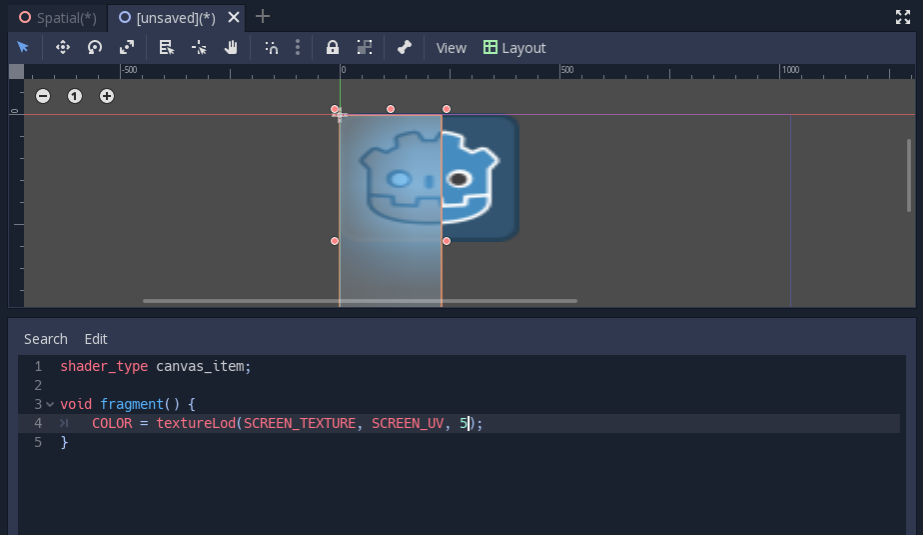Zoom in the canvas viewport
Image resolution: width=923 pixels, height=535 pixels.
(x=107, y=96)
